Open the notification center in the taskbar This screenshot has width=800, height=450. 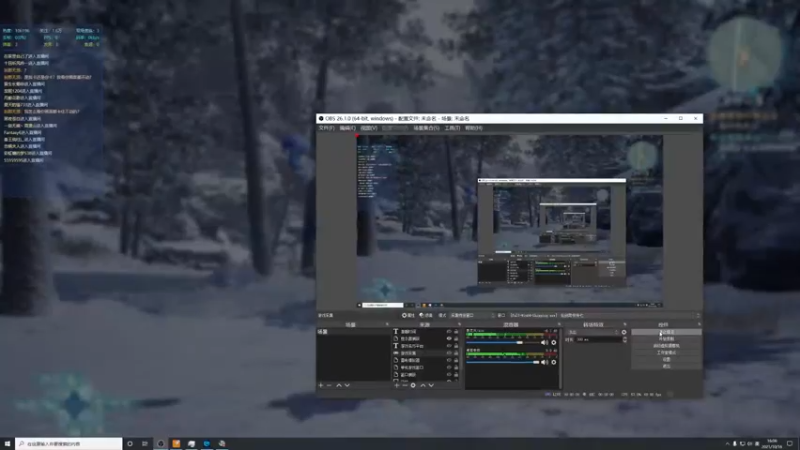(790, 444)
